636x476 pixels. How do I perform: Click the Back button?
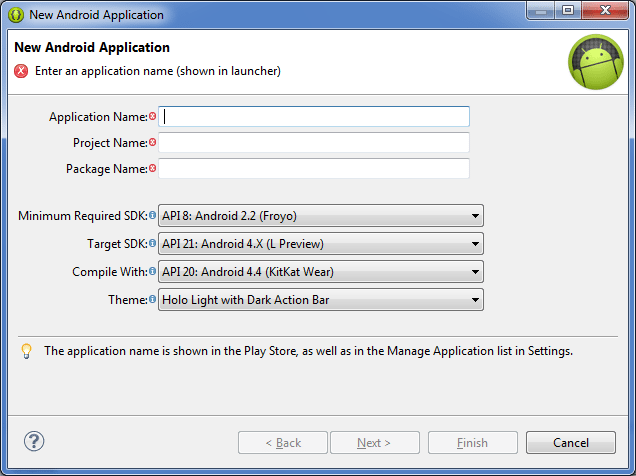283,442
